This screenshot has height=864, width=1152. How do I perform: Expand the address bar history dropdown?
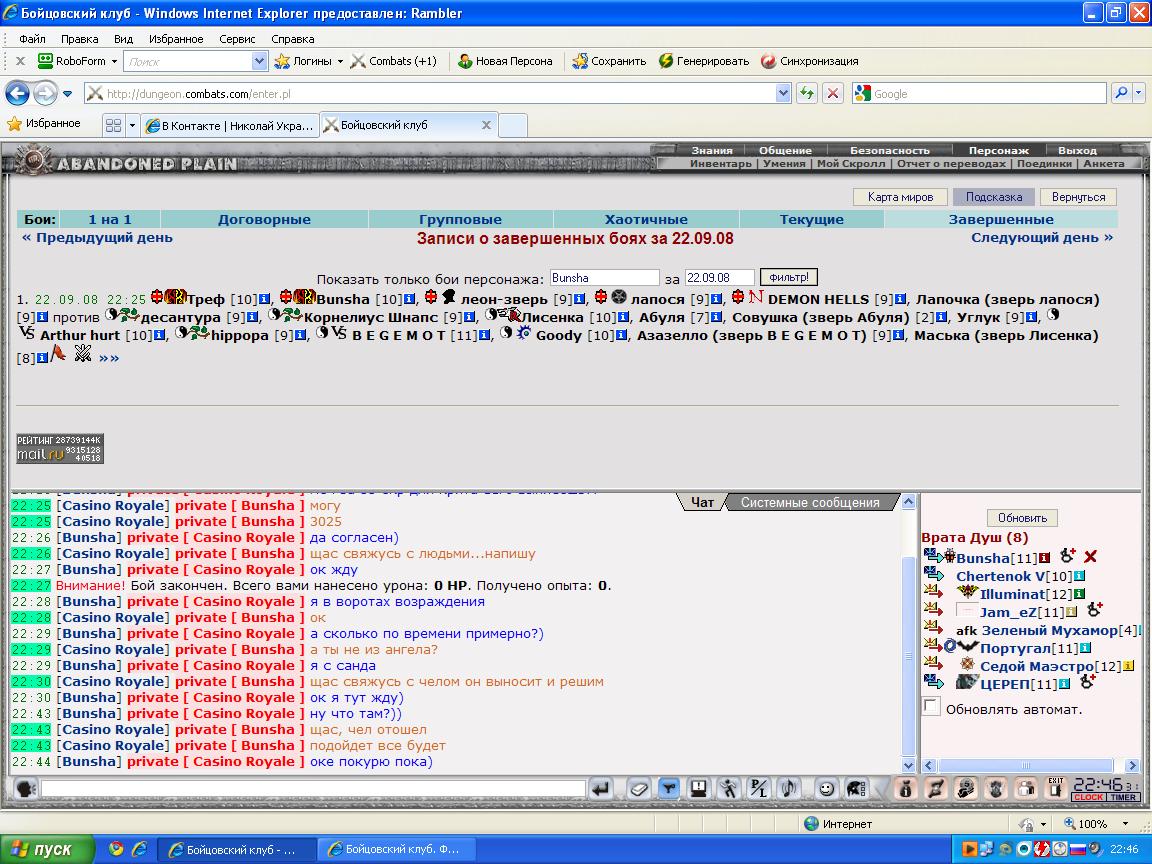click(x=782, y=93)
